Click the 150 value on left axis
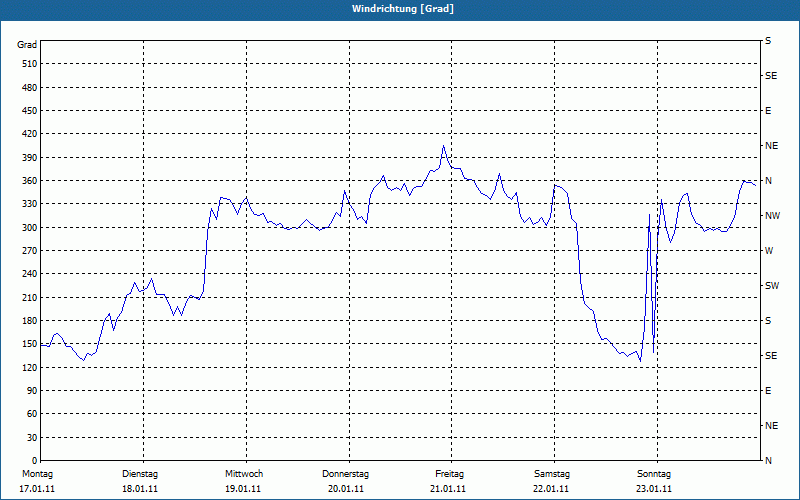This screenshot has height=500, width=800. [x=30, y=344]
